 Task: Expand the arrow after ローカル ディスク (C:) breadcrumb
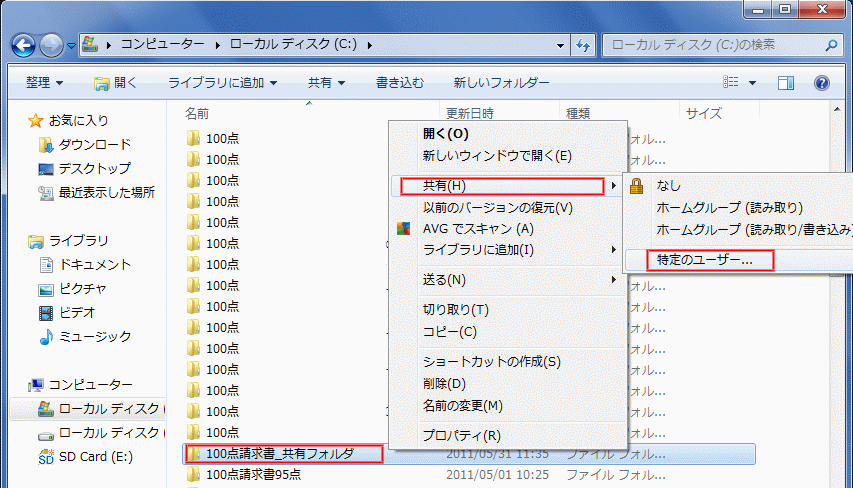[369, 45]
